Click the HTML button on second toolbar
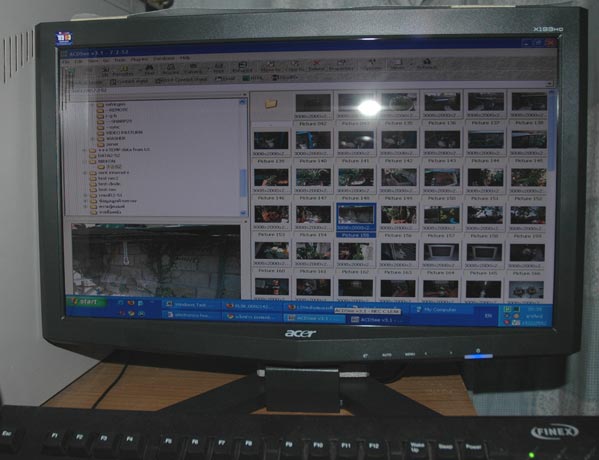 pyautogui.click(x=253, y=78)
